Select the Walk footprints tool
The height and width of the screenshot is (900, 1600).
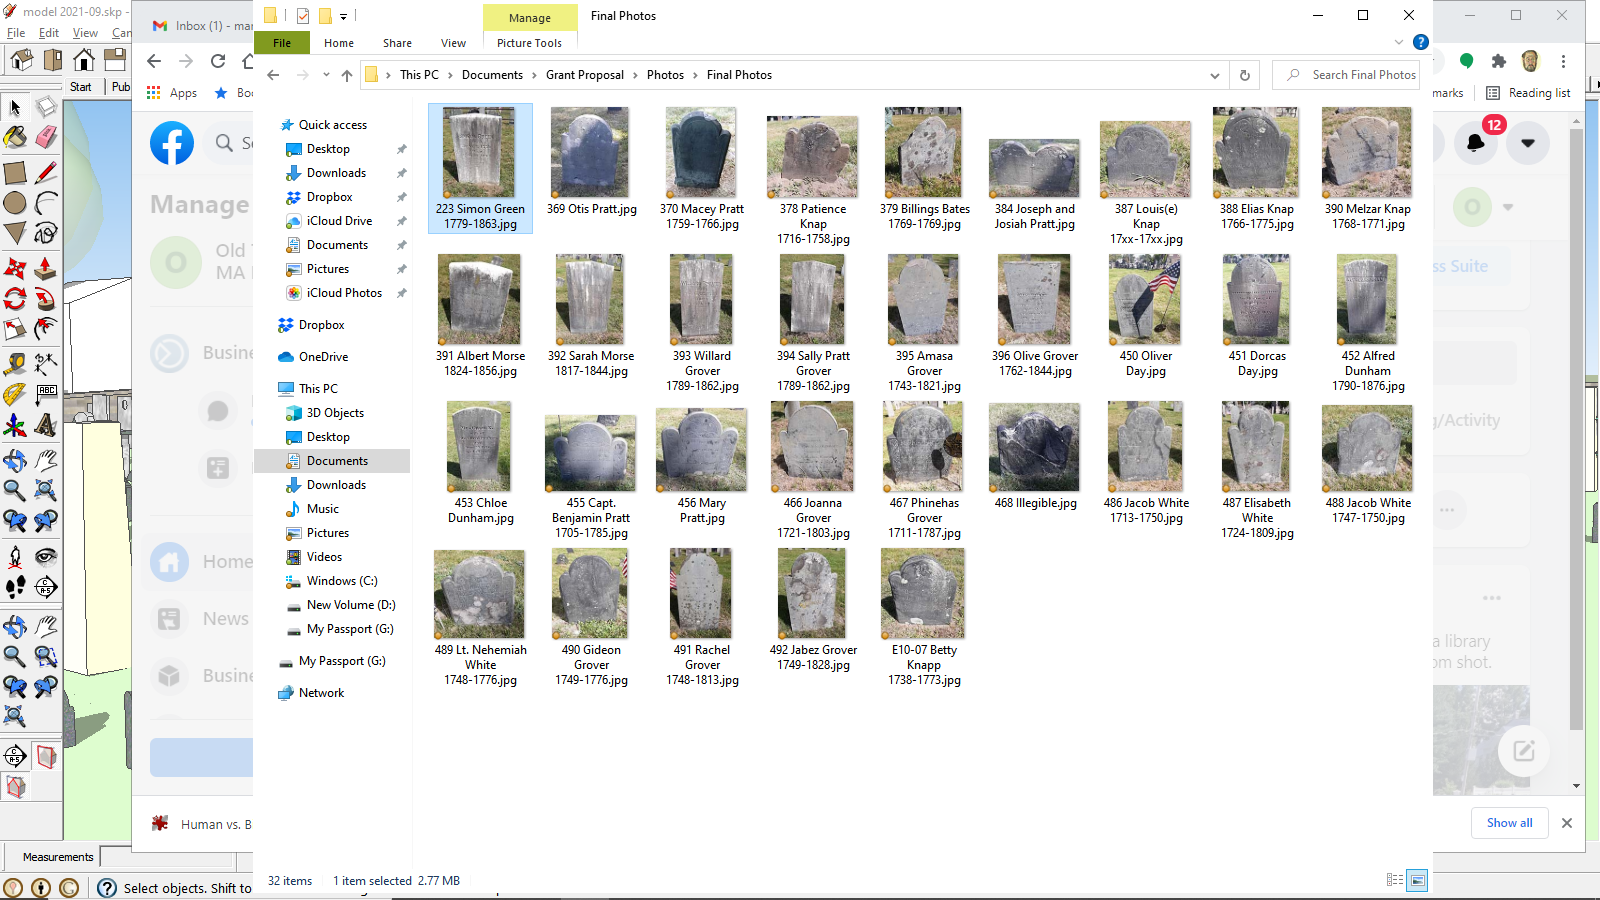pyautogui.click(x=15, y=587)
